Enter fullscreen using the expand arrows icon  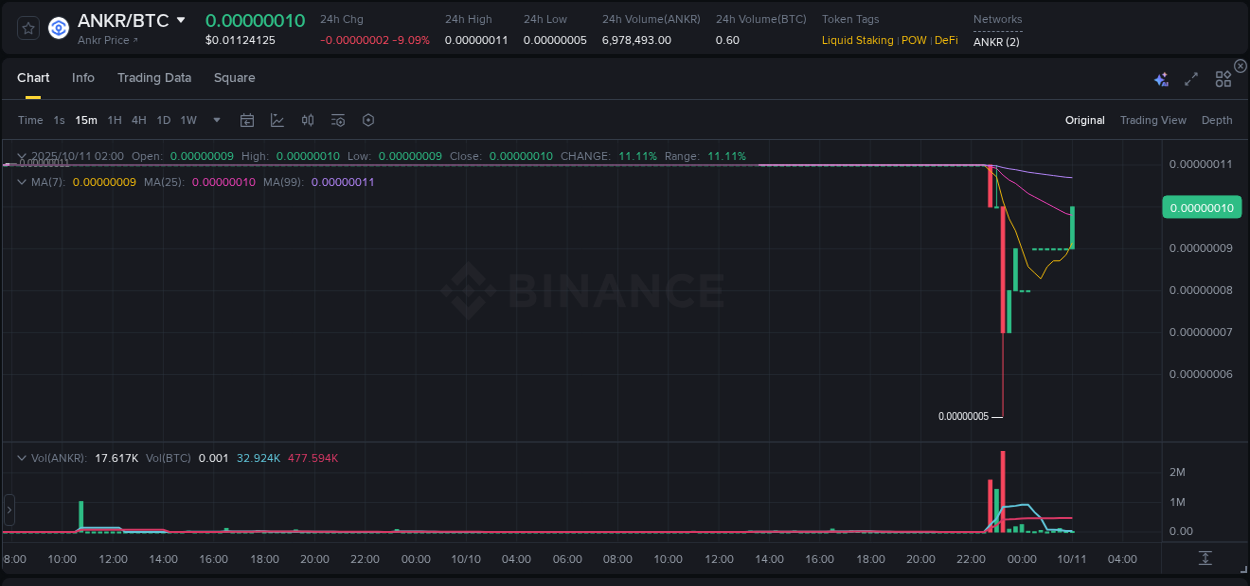click(1191, 78)
